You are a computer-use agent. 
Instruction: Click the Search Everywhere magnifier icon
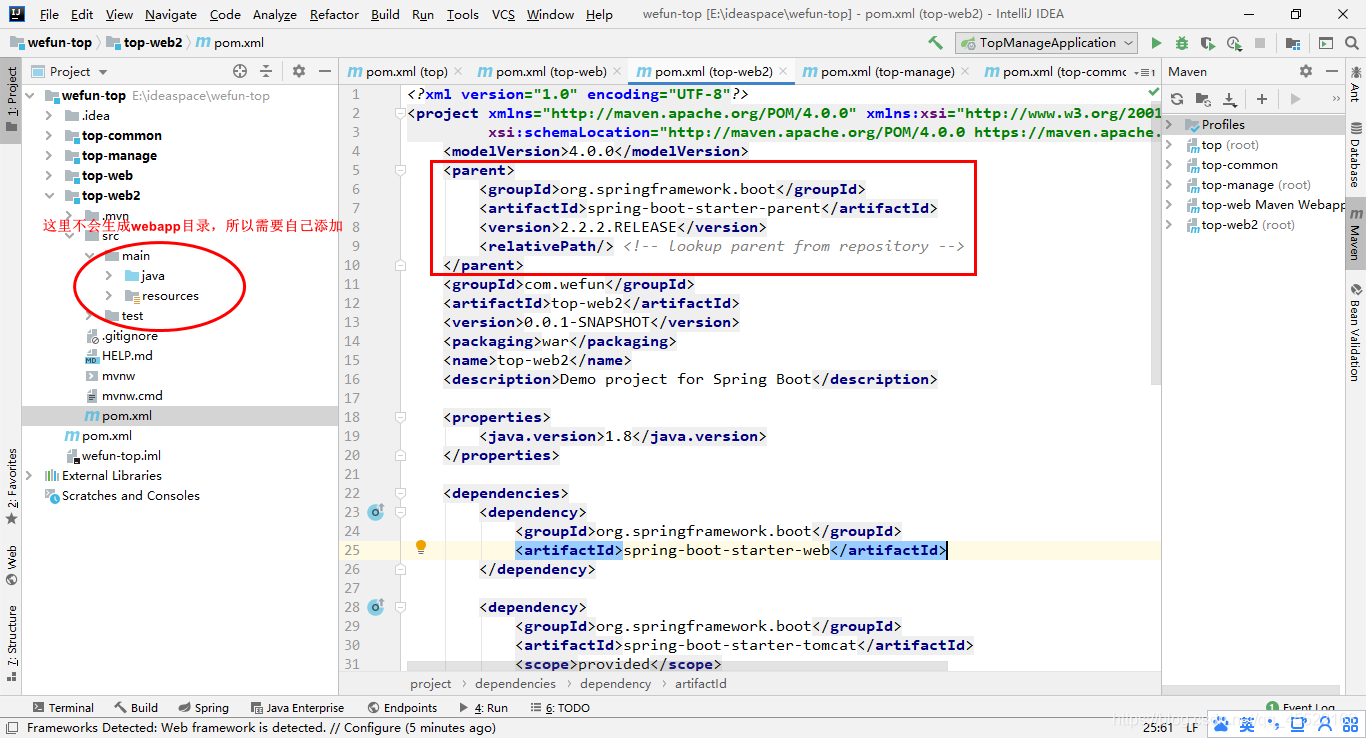(x=1352, y=43)
